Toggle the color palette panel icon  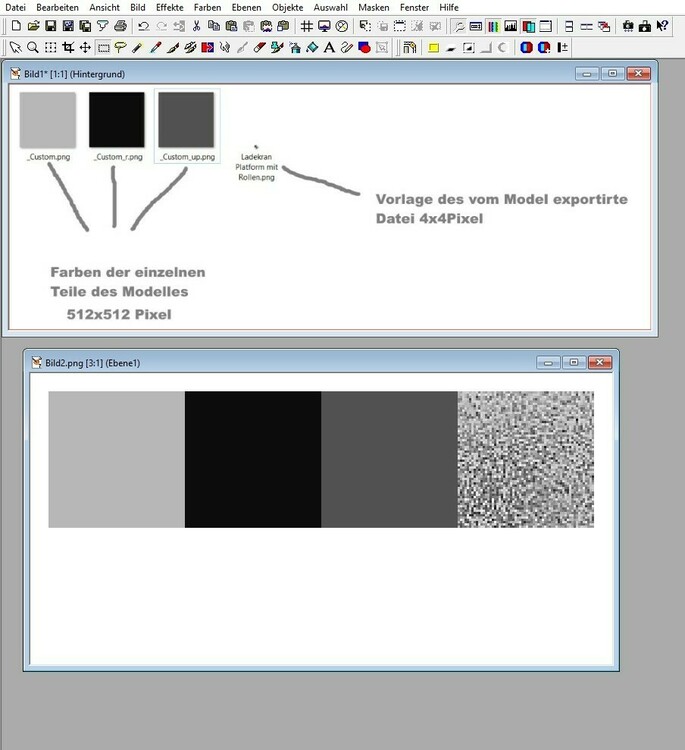pyautogui.click(x=493, y=26)
